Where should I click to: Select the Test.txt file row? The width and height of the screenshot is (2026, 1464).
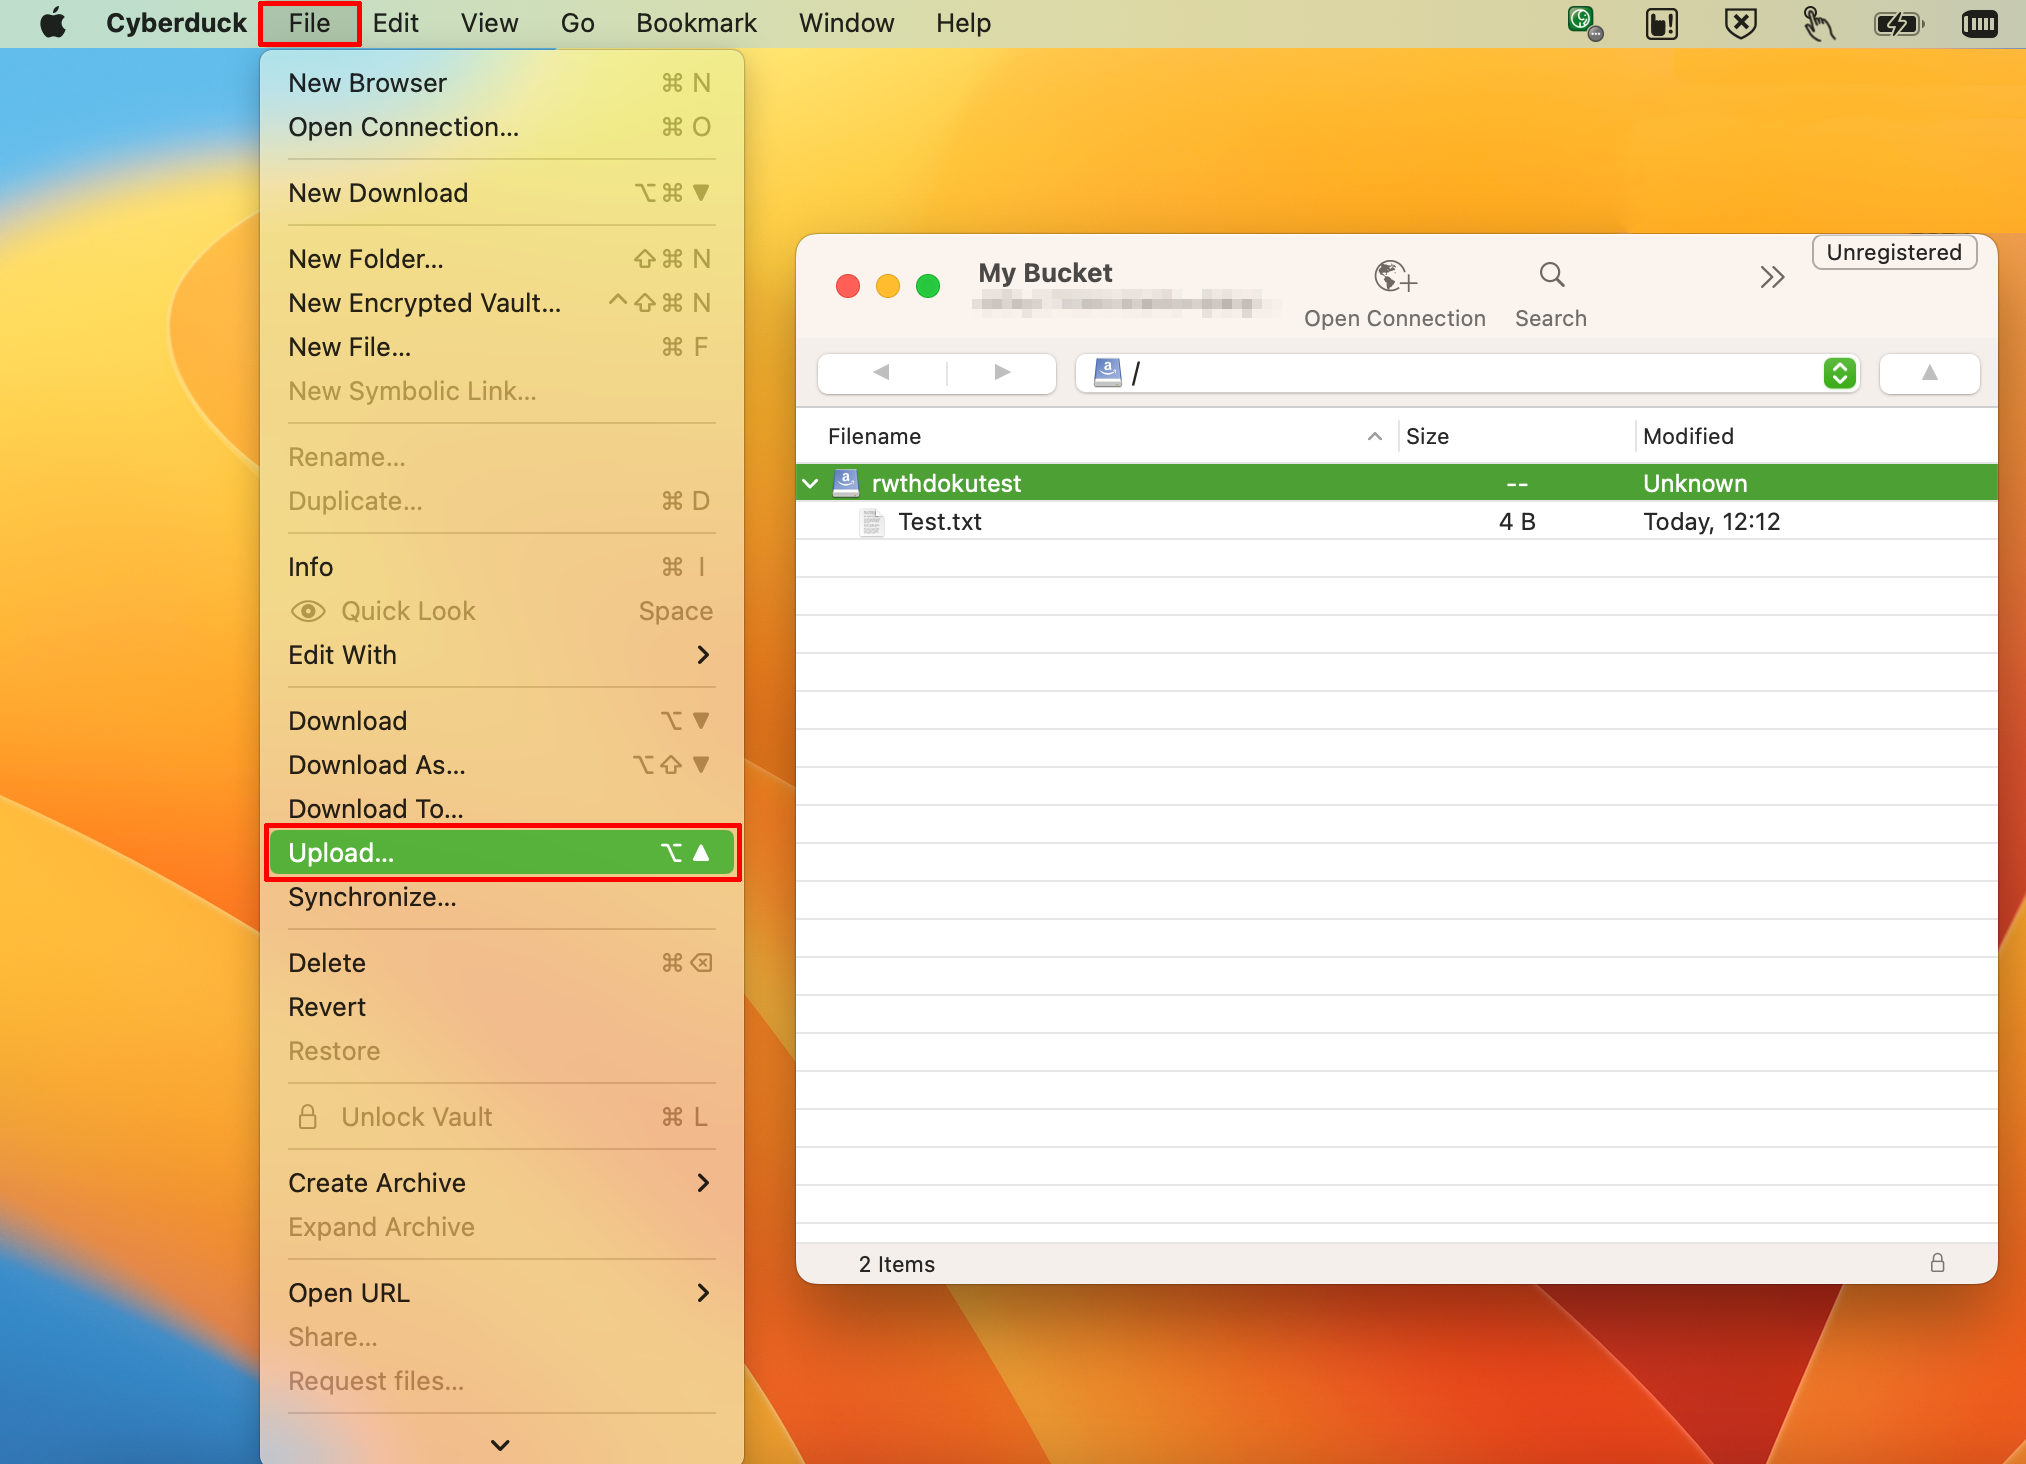click(x=1396, y=522)
